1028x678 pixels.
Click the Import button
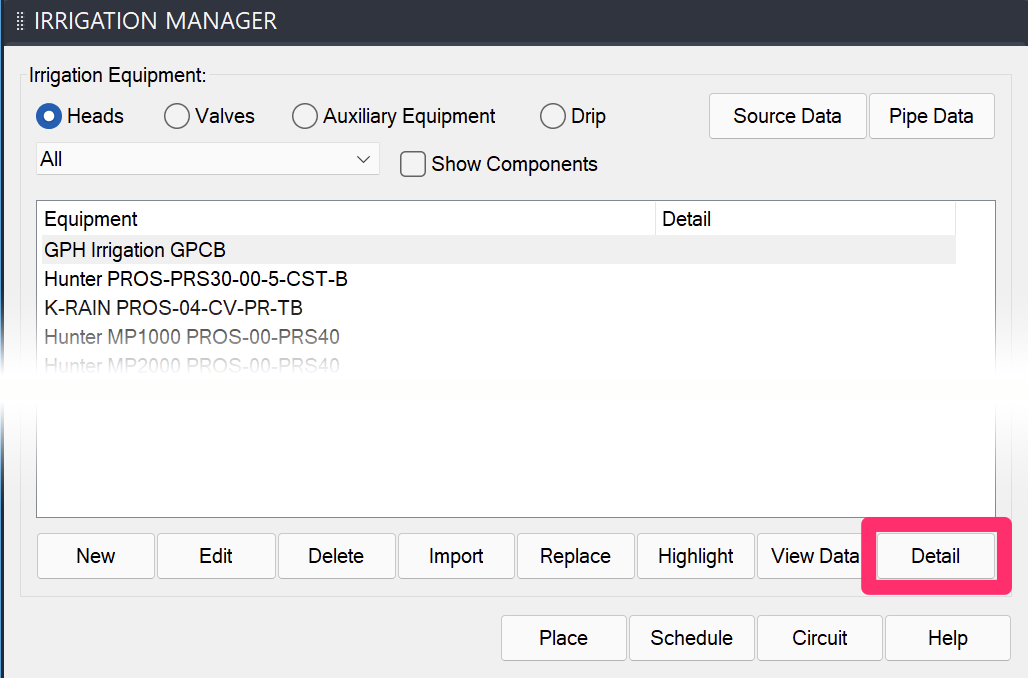(x=456, y=556)
